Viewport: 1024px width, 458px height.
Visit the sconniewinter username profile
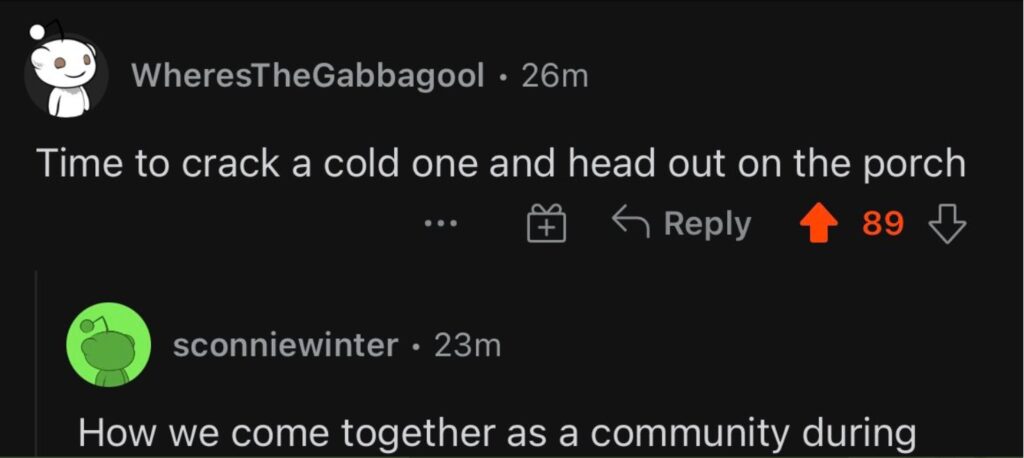tap(285, 345)
